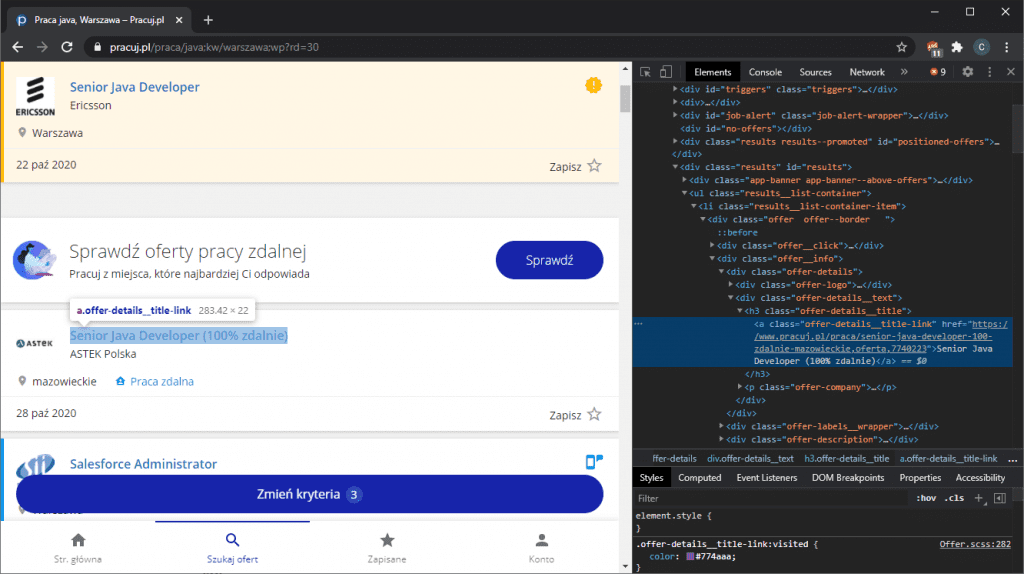Open the Event Listeners tab

[767, 478]
